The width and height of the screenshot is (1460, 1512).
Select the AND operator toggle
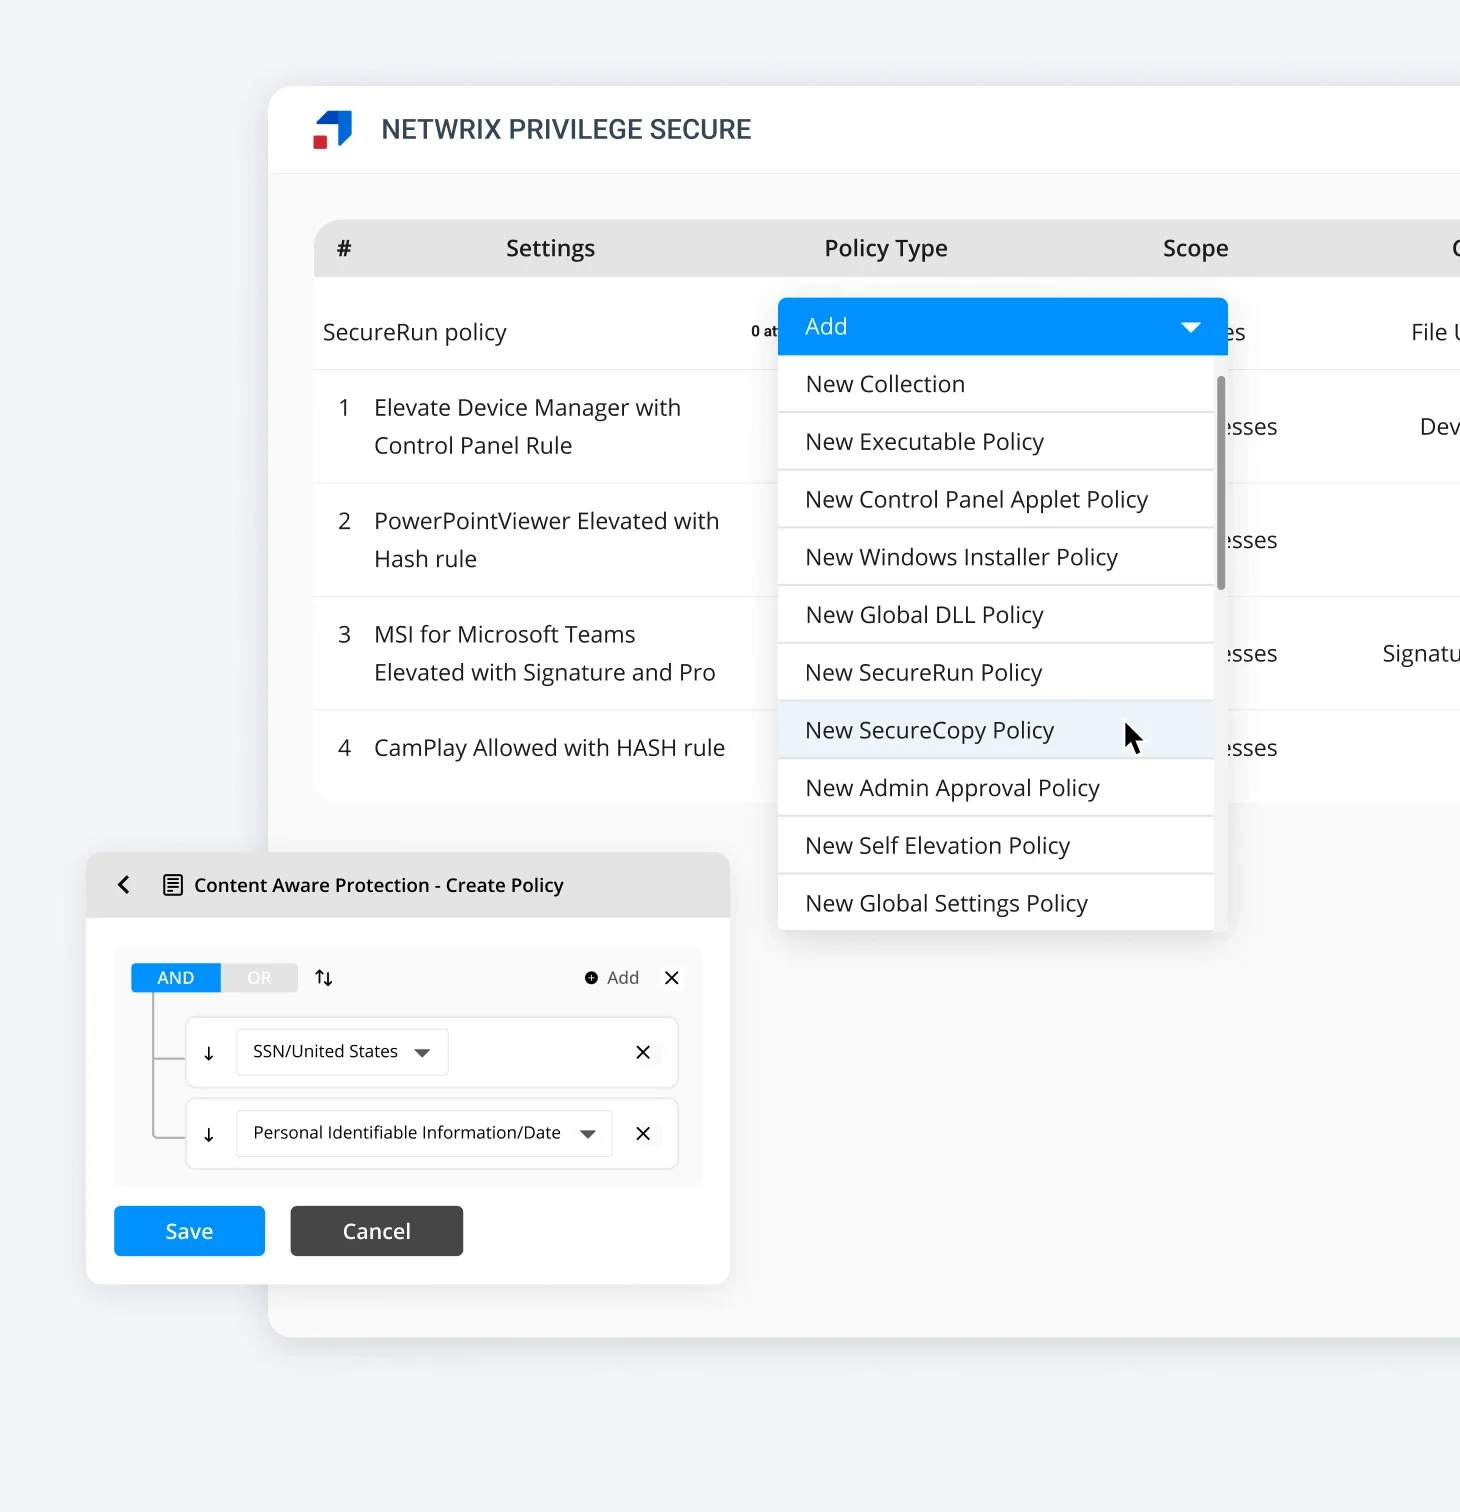click(176, 978)
